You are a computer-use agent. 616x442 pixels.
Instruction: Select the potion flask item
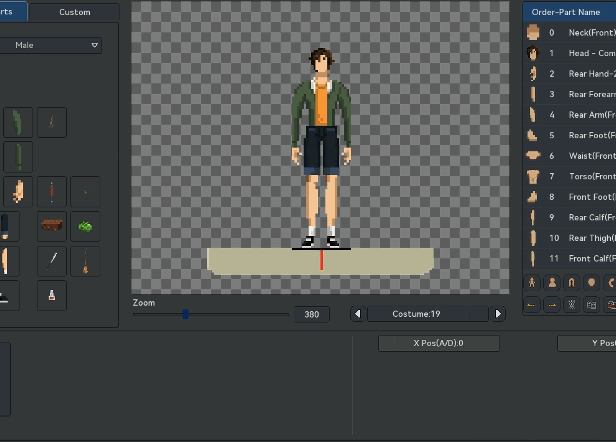(52, 295)
